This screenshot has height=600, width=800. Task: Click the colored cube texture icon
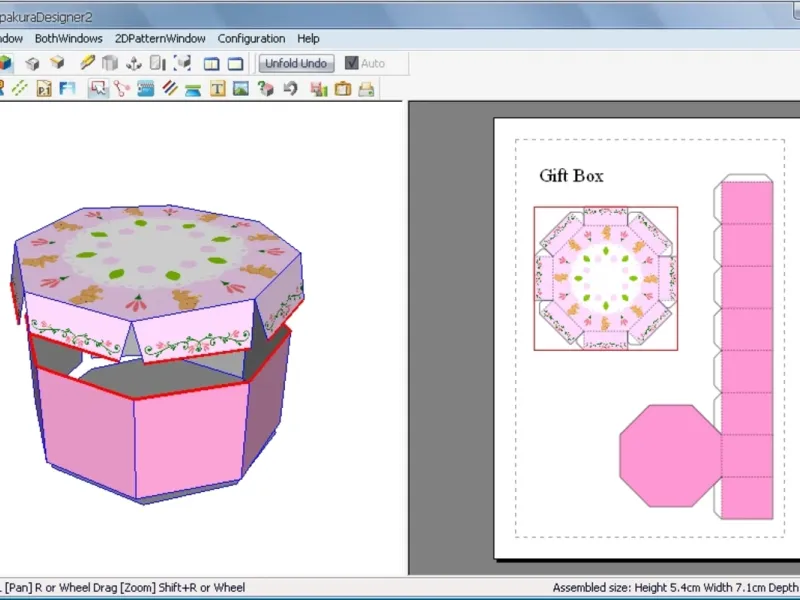click(5, 63)
